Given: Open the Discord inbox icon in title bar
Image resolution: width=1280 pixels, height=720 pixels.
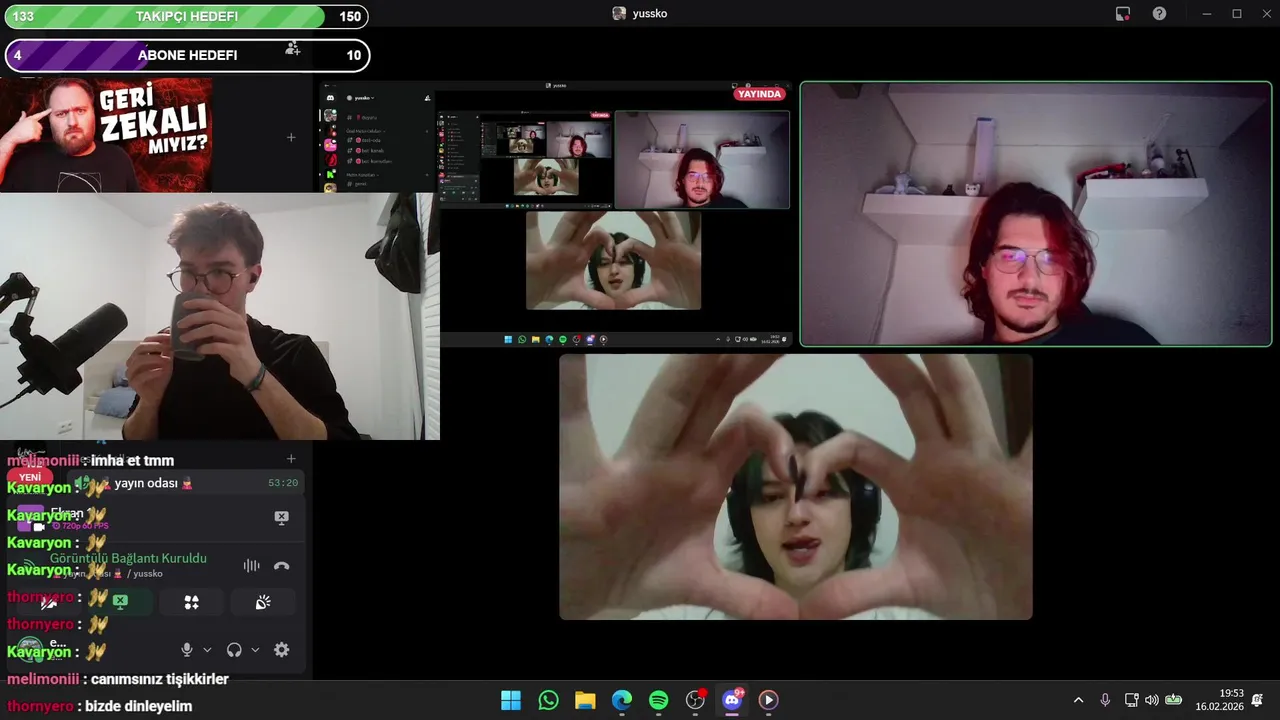Looking at the screenshot, I should [1123, 14].
